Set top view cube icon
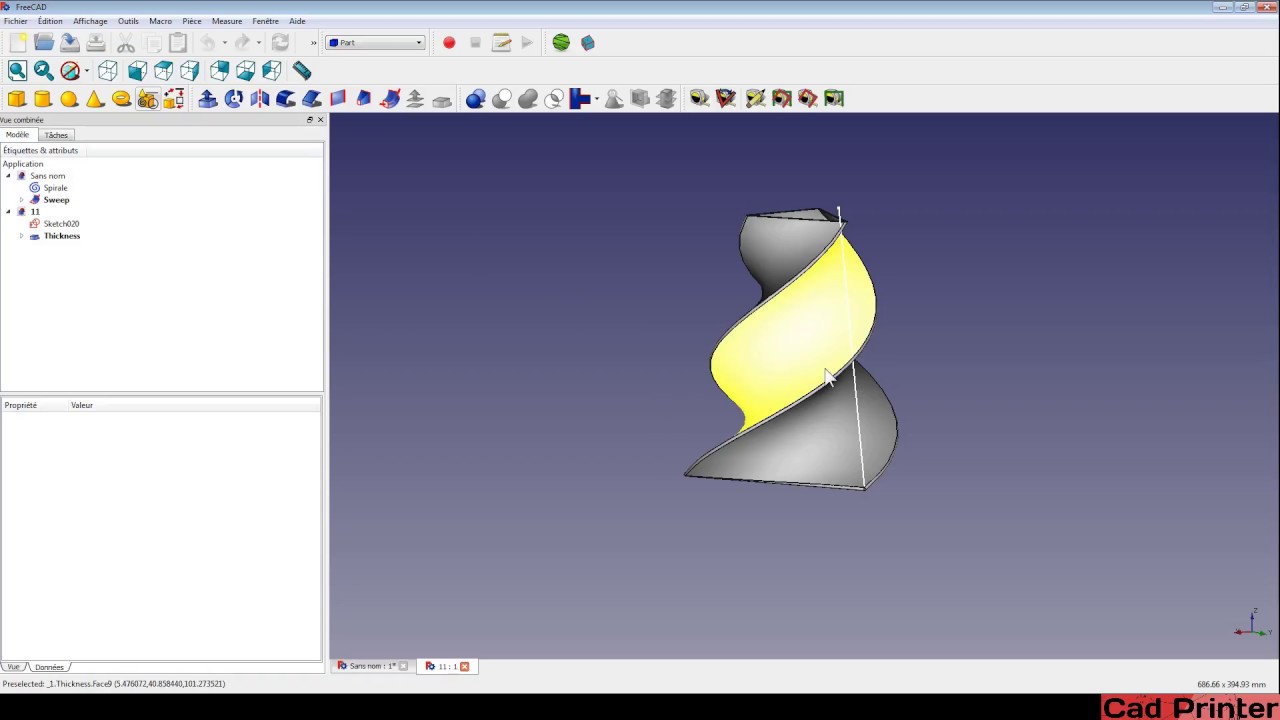This screenshot has width=1280, height=720. click(163, 70)
